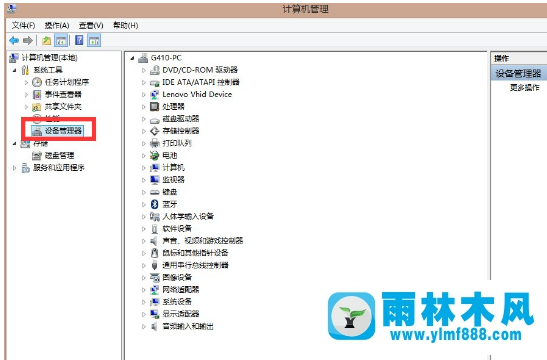Select the 处理器 chip icon
Screen dimensions: 547x360
[155, 106]
